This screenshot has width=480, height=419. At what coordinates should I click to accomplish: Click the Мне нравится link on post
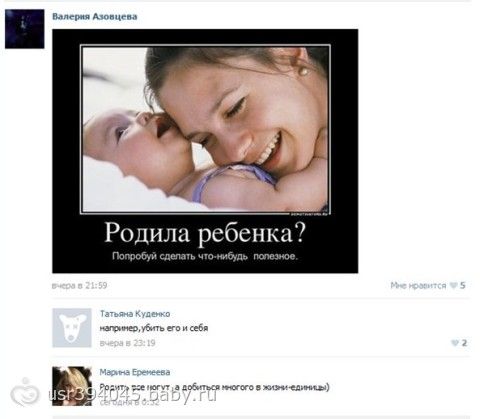coord(418,286)
